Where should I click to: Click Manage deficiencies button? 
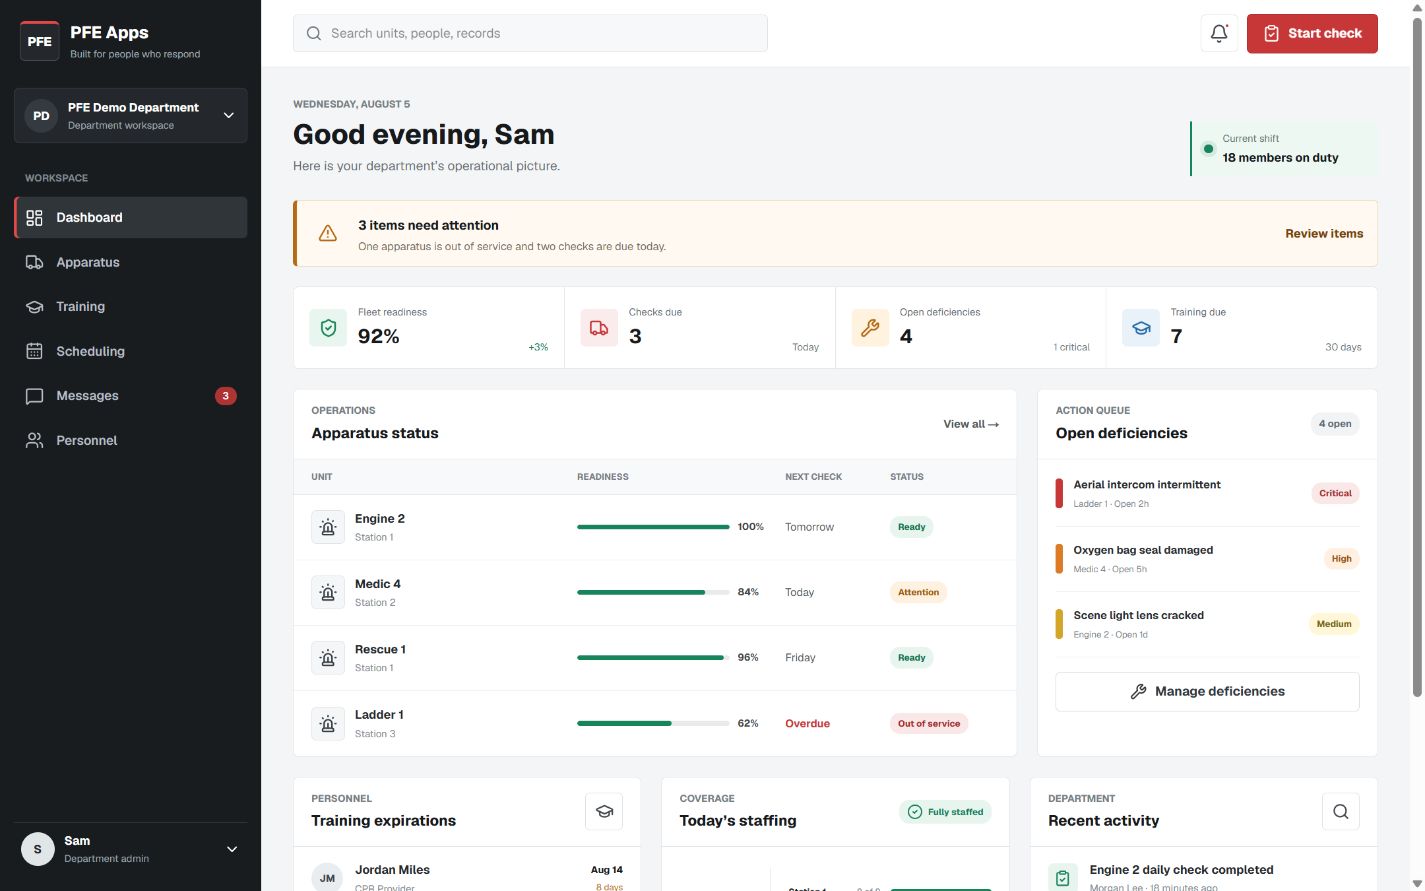pos(1207,691)
